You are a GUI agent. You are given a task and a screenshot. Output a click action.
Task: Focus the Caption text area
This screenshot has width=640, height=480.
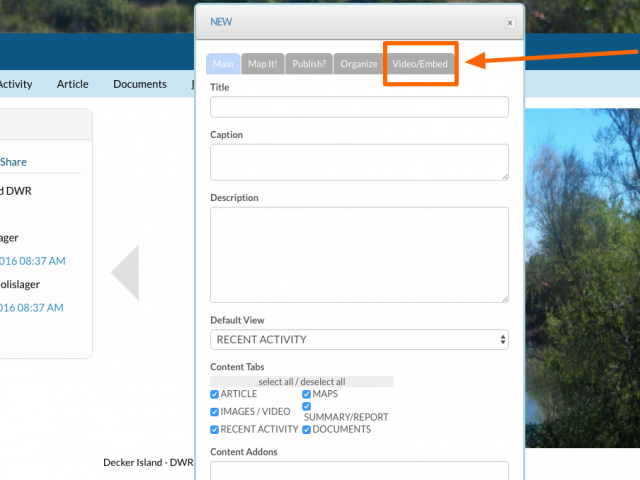click(359, 162)
